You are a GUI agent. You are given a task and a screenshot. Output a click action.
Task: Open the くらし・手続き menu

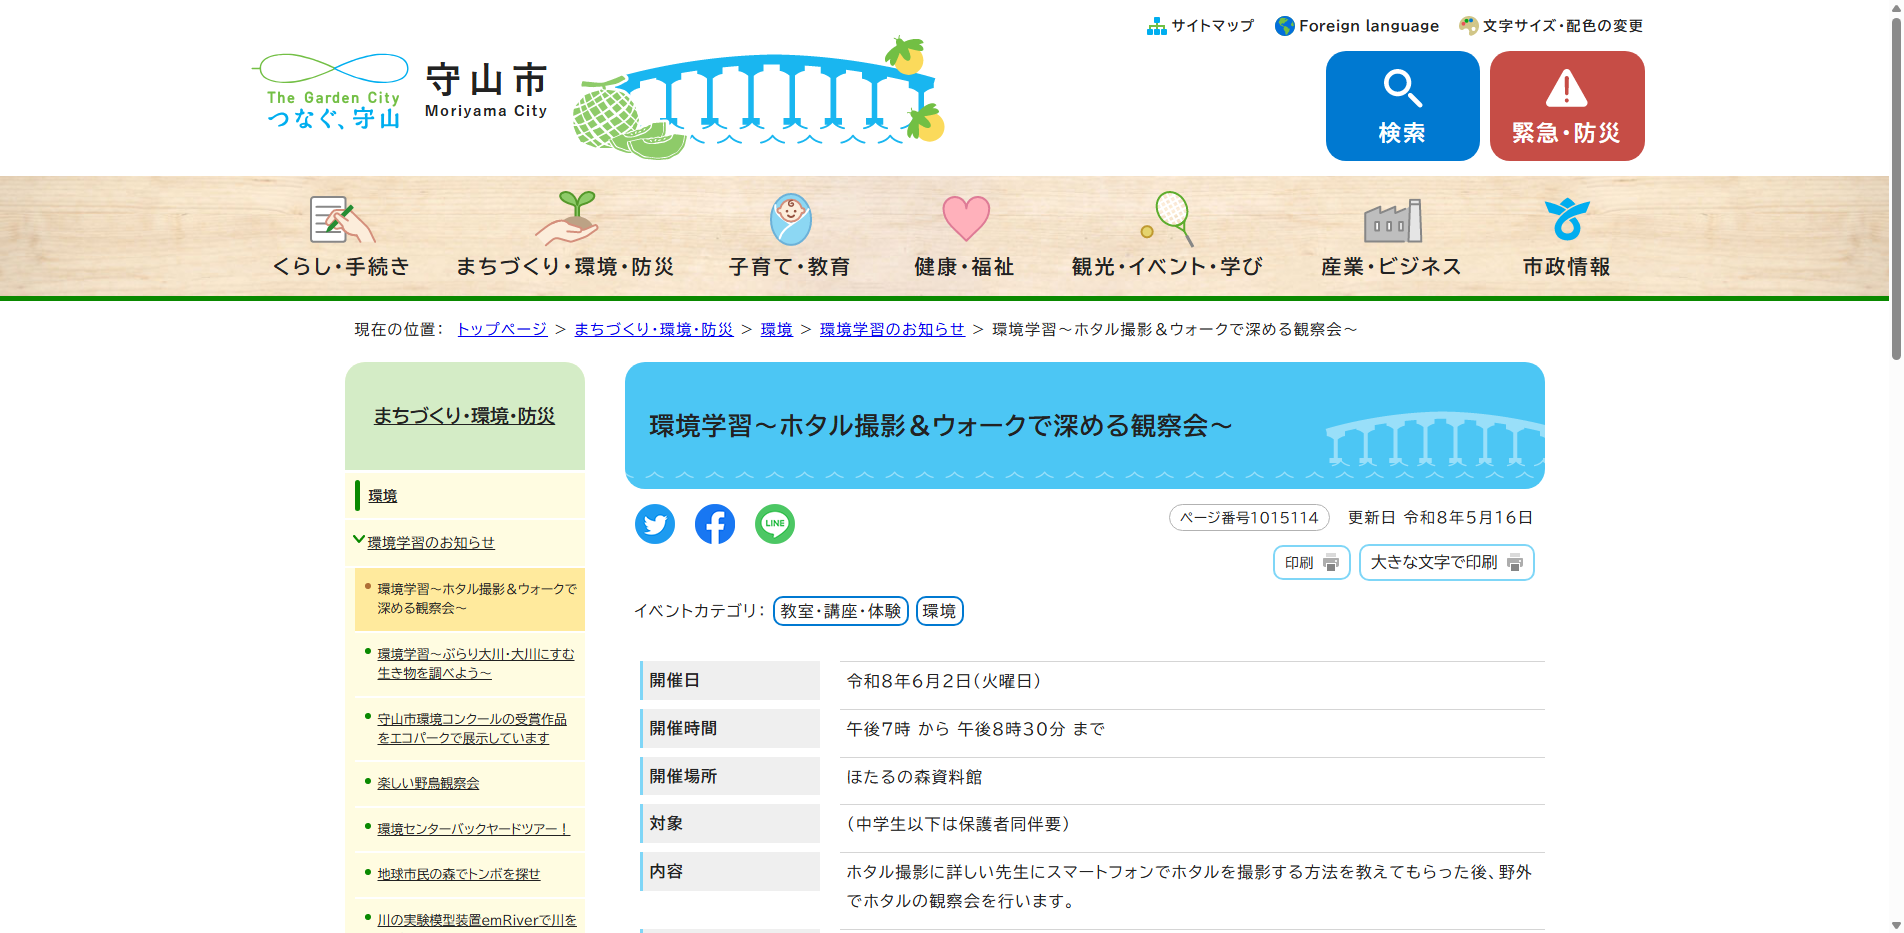coord(341,266)
